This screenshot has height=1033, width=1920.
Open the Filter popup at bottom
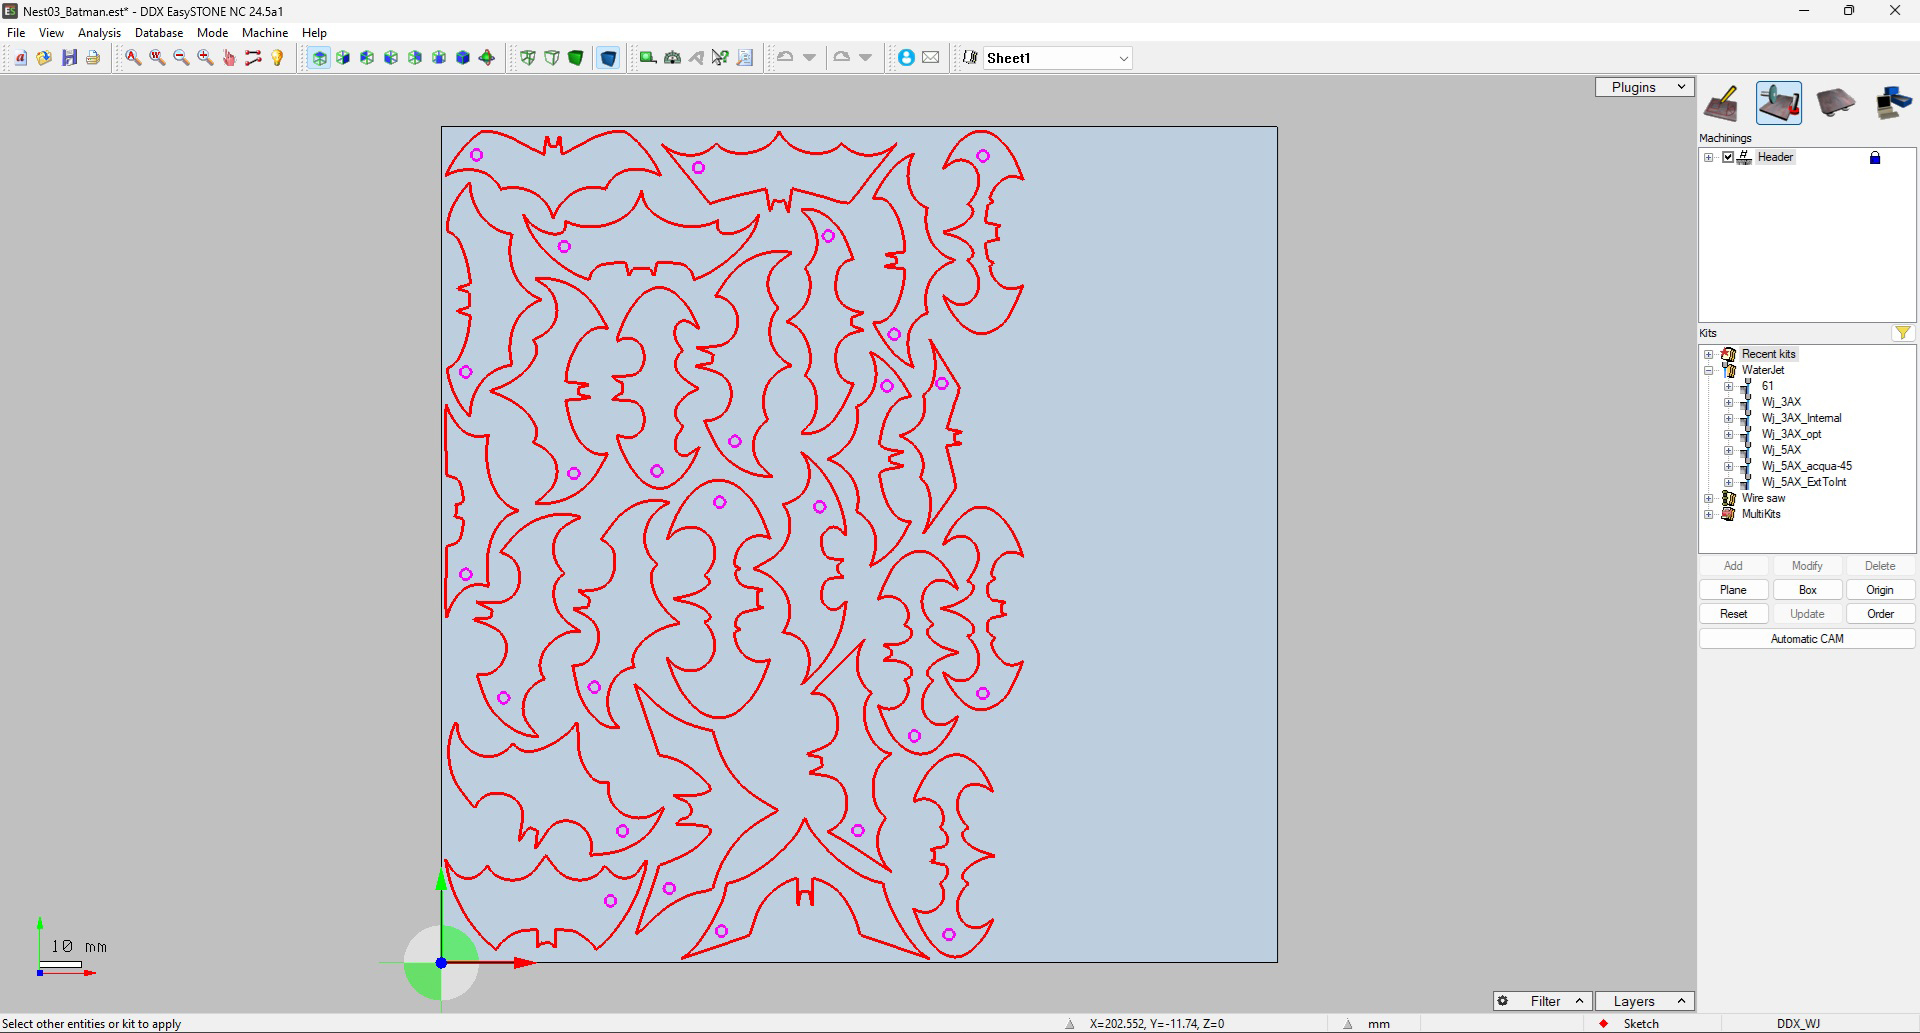pyautogui.click(x=1542, y=1001)
